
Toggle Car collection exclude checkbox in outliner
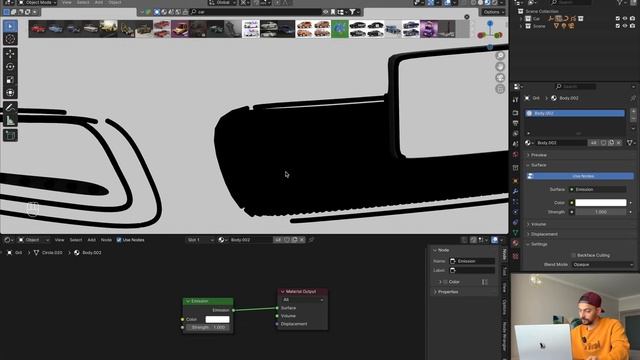(618, 18)
